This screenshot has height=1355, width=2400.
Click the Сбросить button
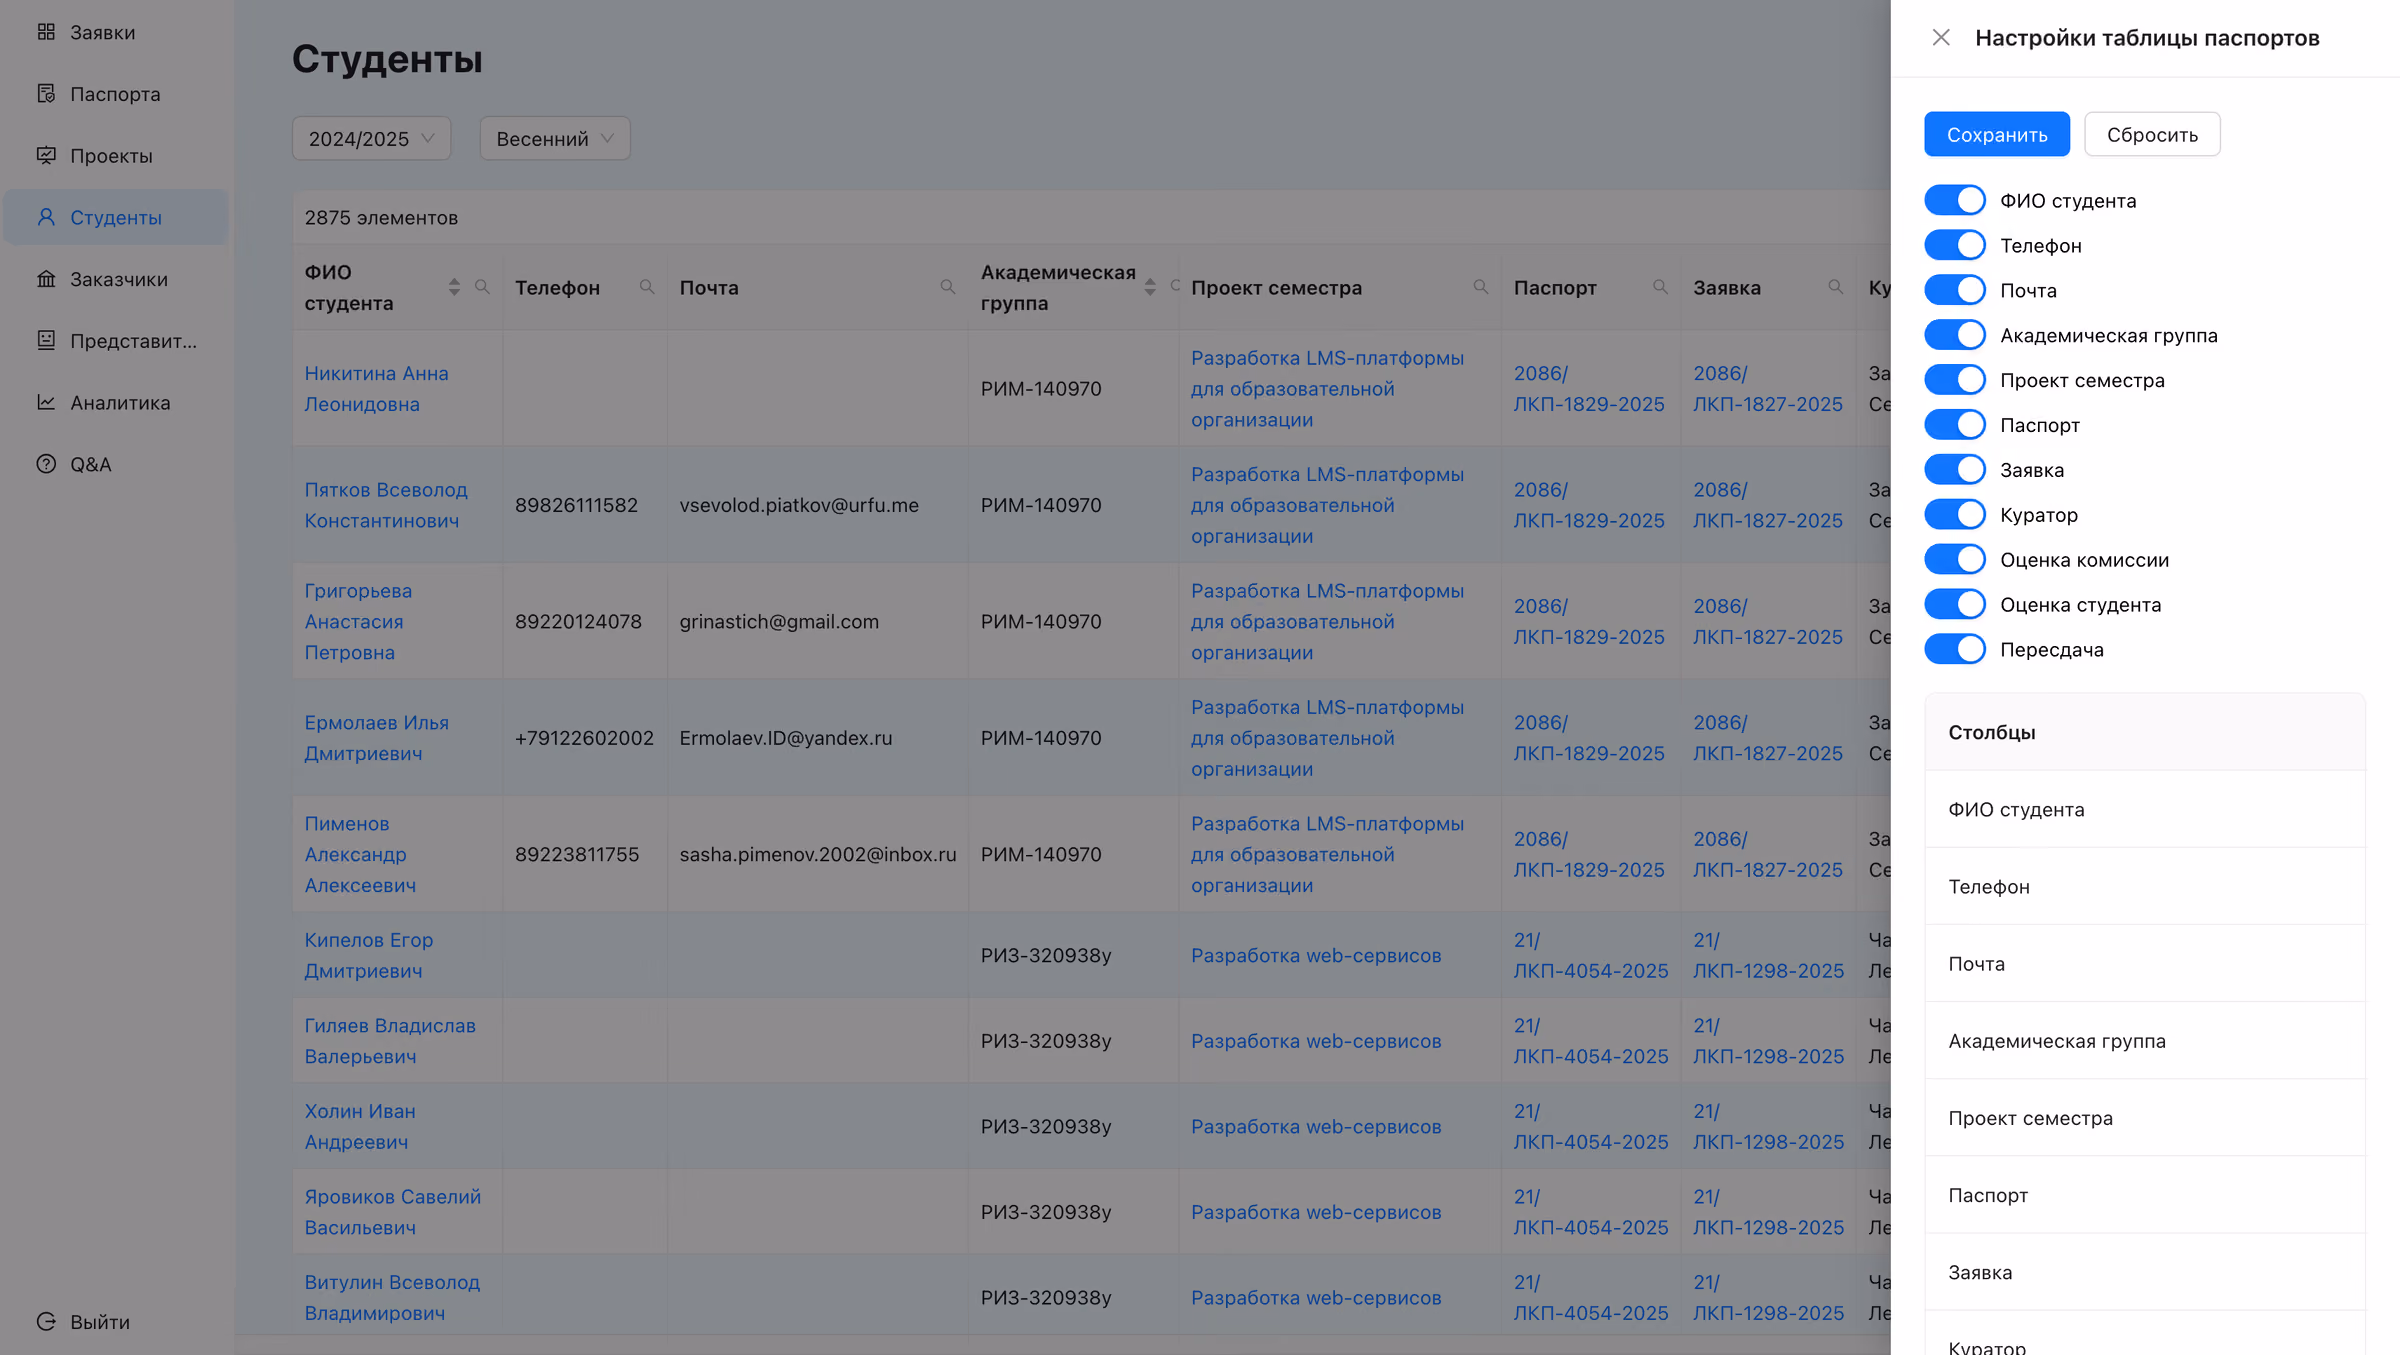tap(2152, 134)
